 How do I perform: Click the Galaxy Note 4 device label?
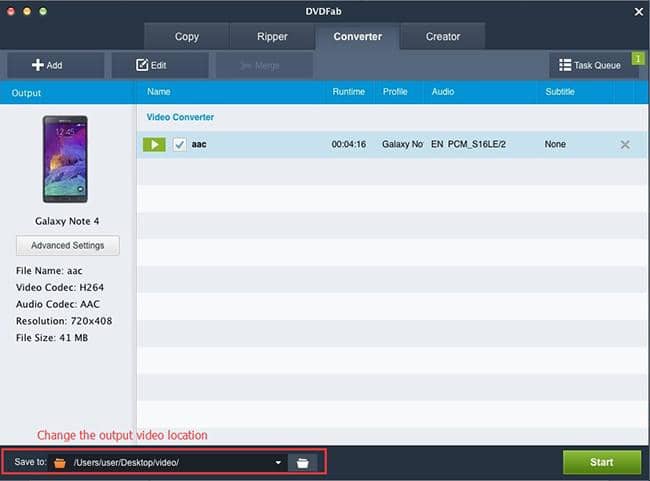coord(67,221)
